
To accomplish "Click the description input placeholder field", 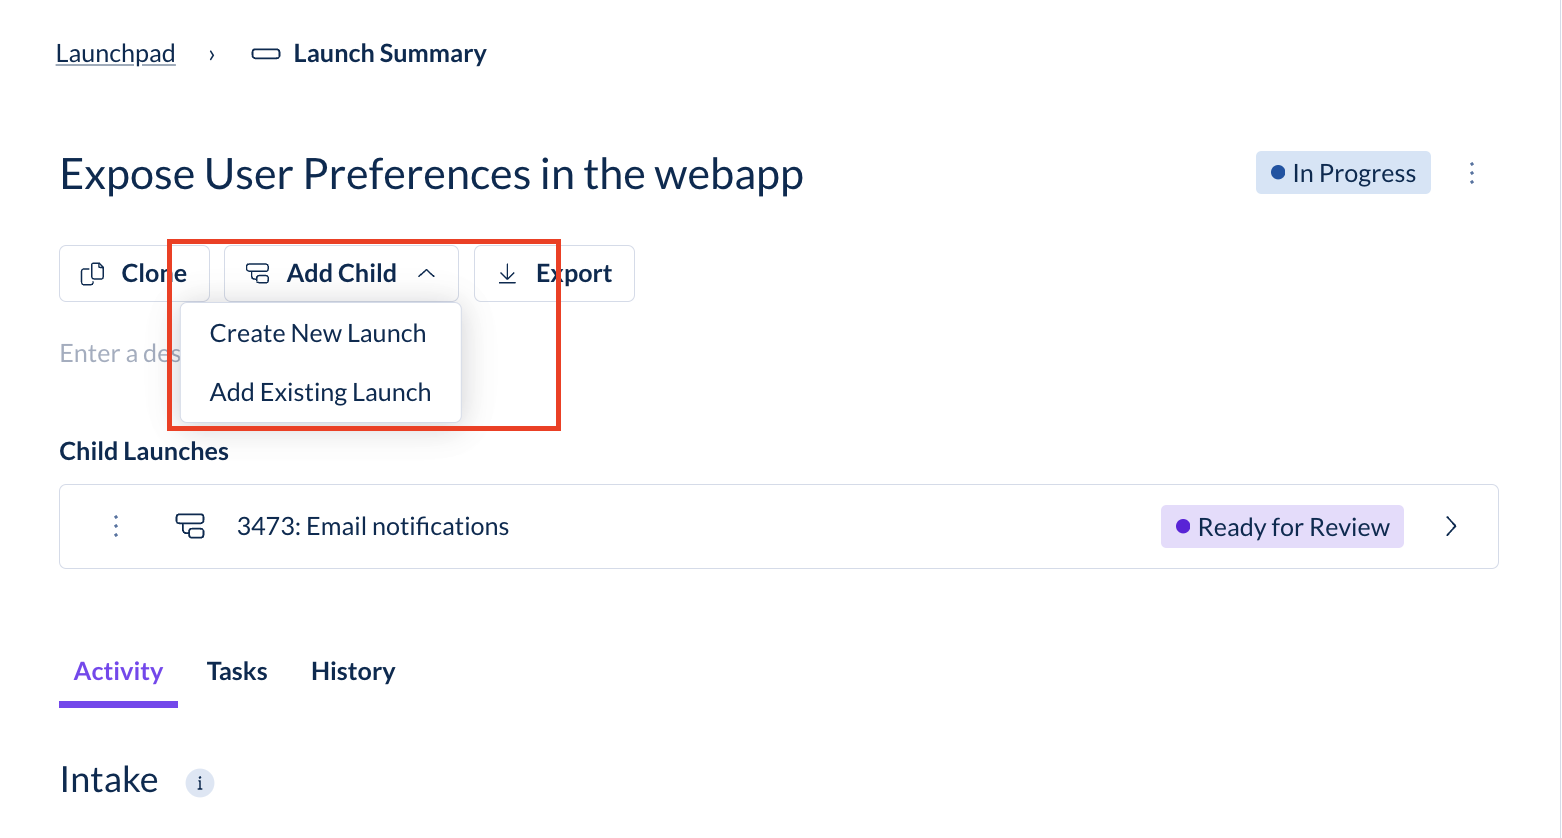I will click(x=120, y=353).
